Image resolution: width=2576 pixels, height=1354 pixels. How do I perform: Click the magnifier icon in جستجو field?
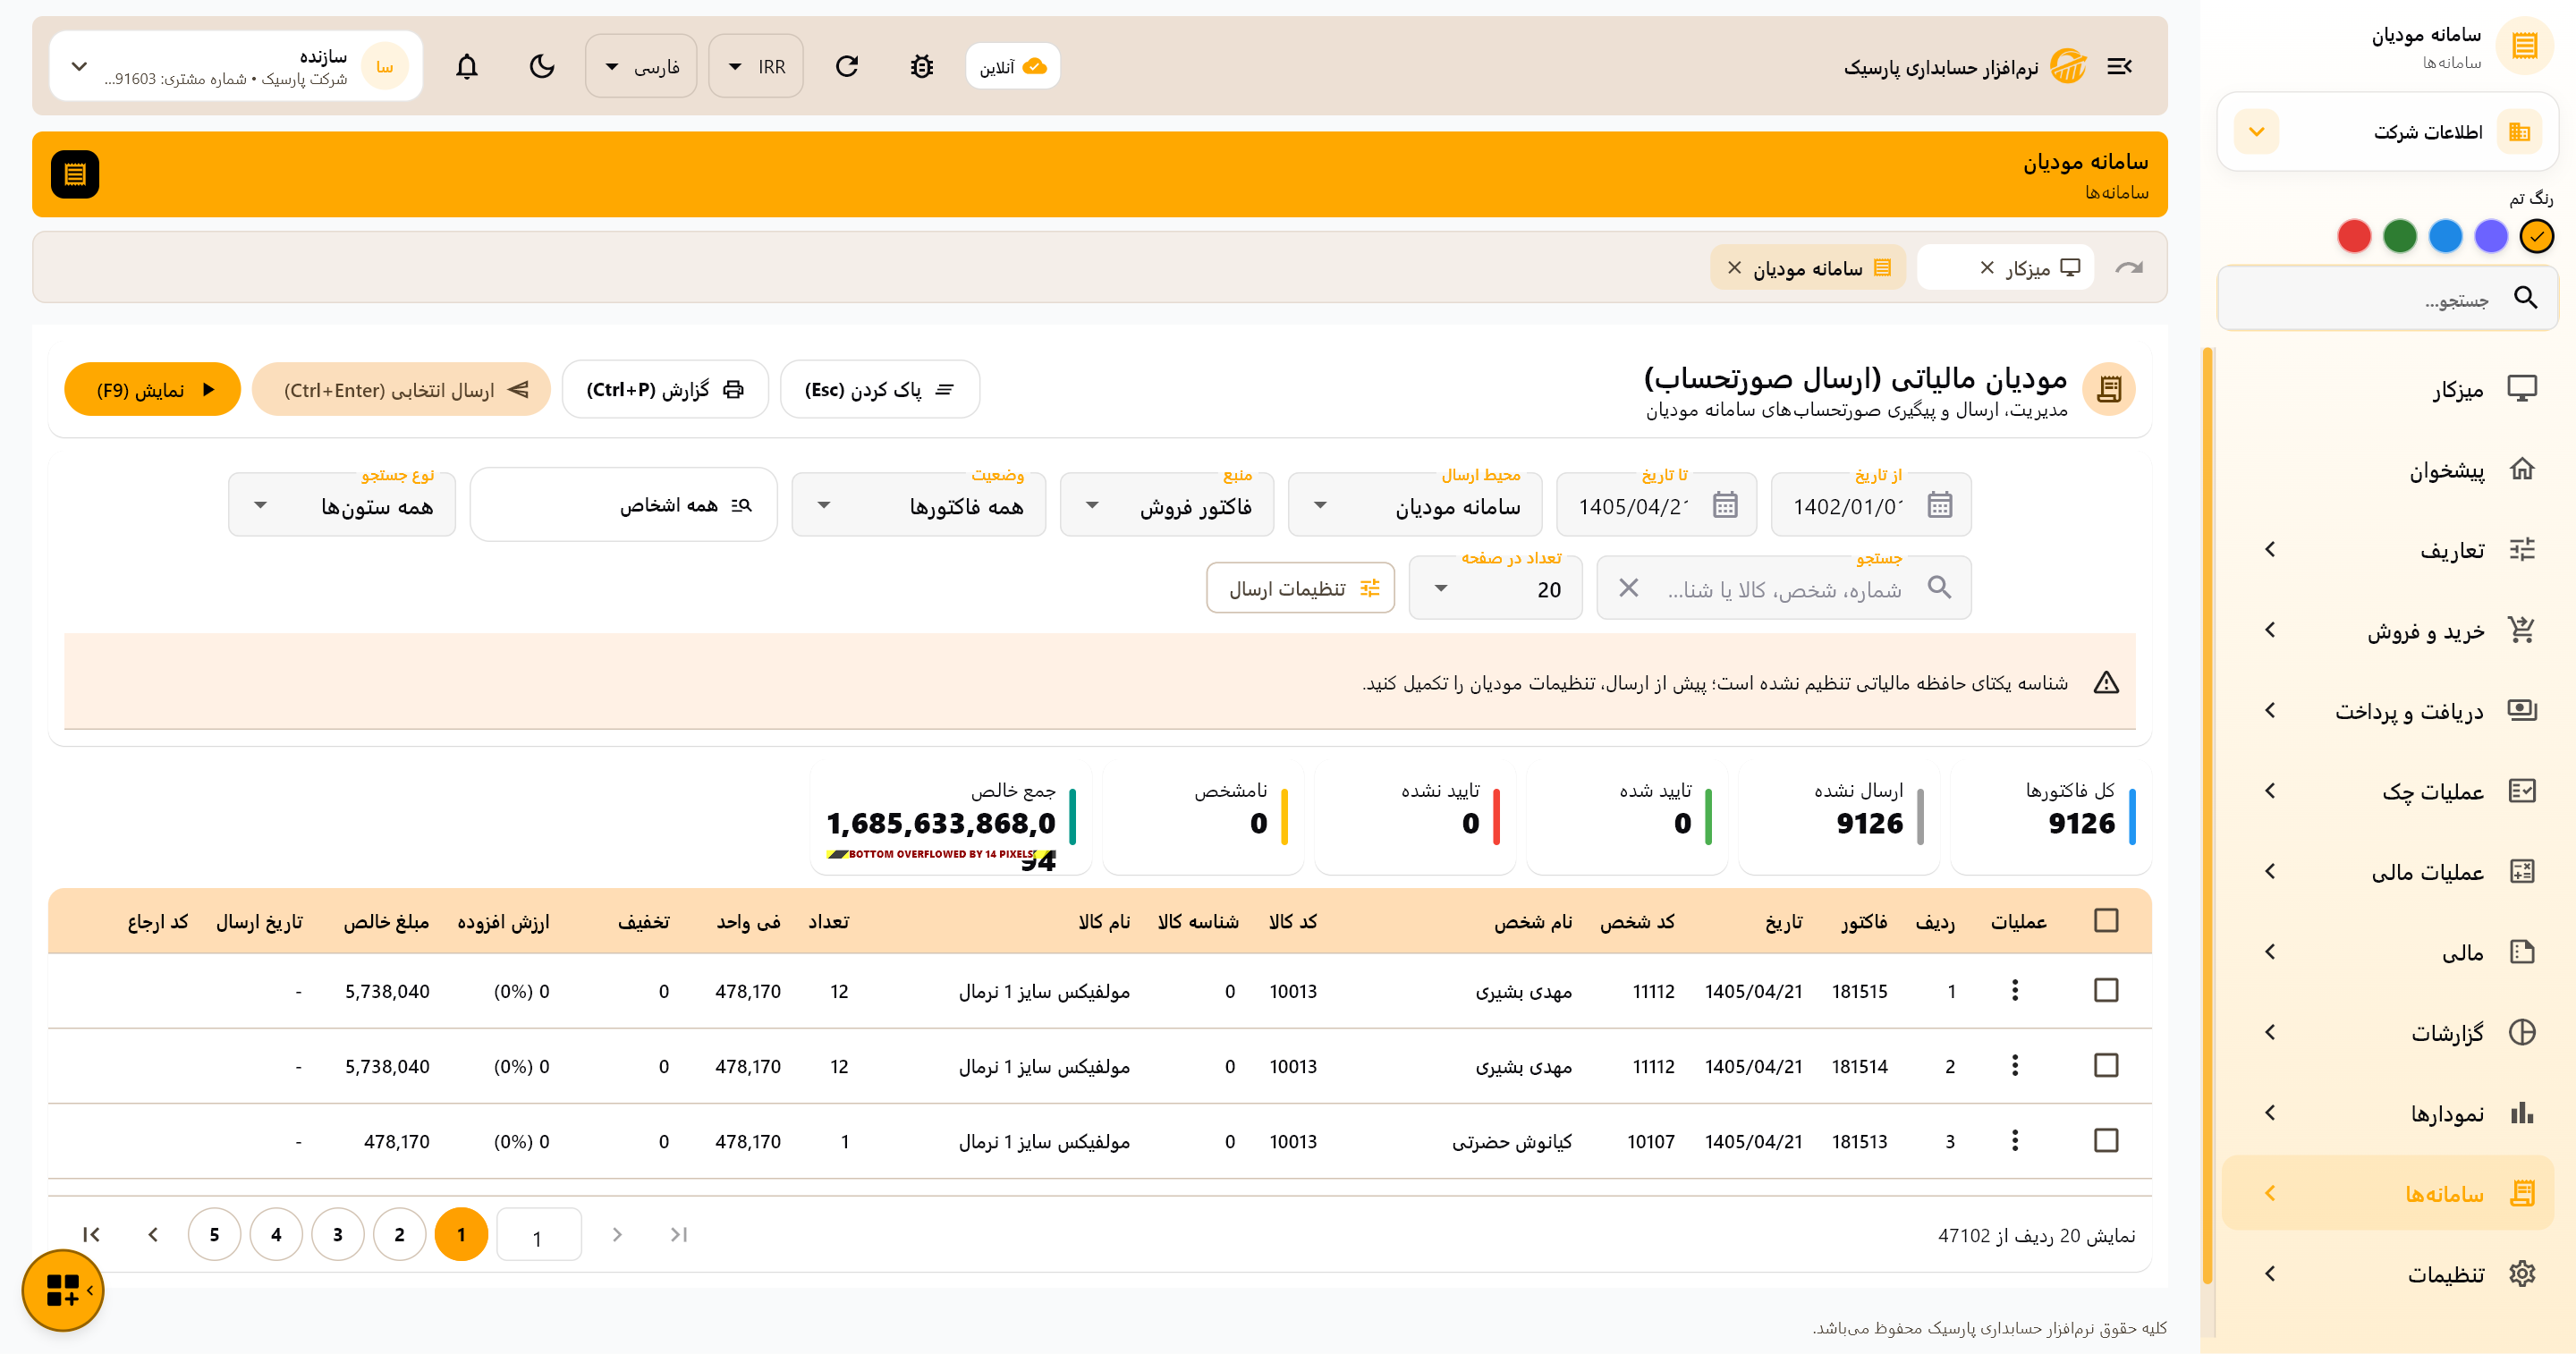(1939, 587)
